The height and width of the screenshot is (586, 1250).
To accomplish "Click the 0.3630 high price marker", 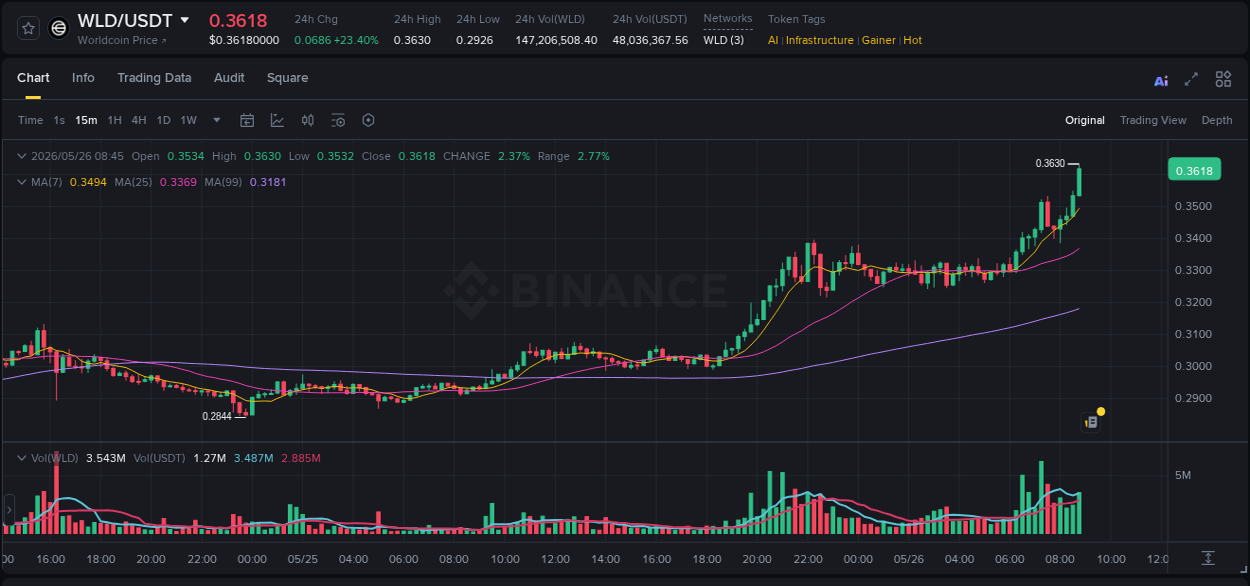I will click(1050, 163).
